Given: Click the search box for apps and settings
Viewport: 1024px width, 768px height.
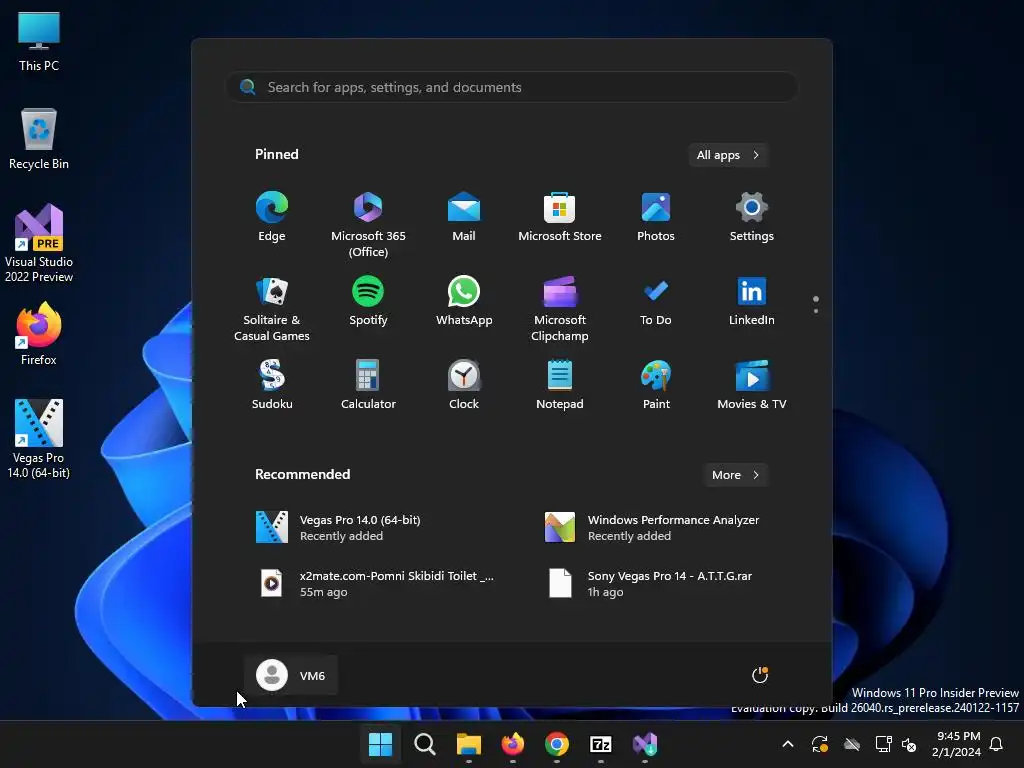Looking at the screenshot, I should 512,87.
